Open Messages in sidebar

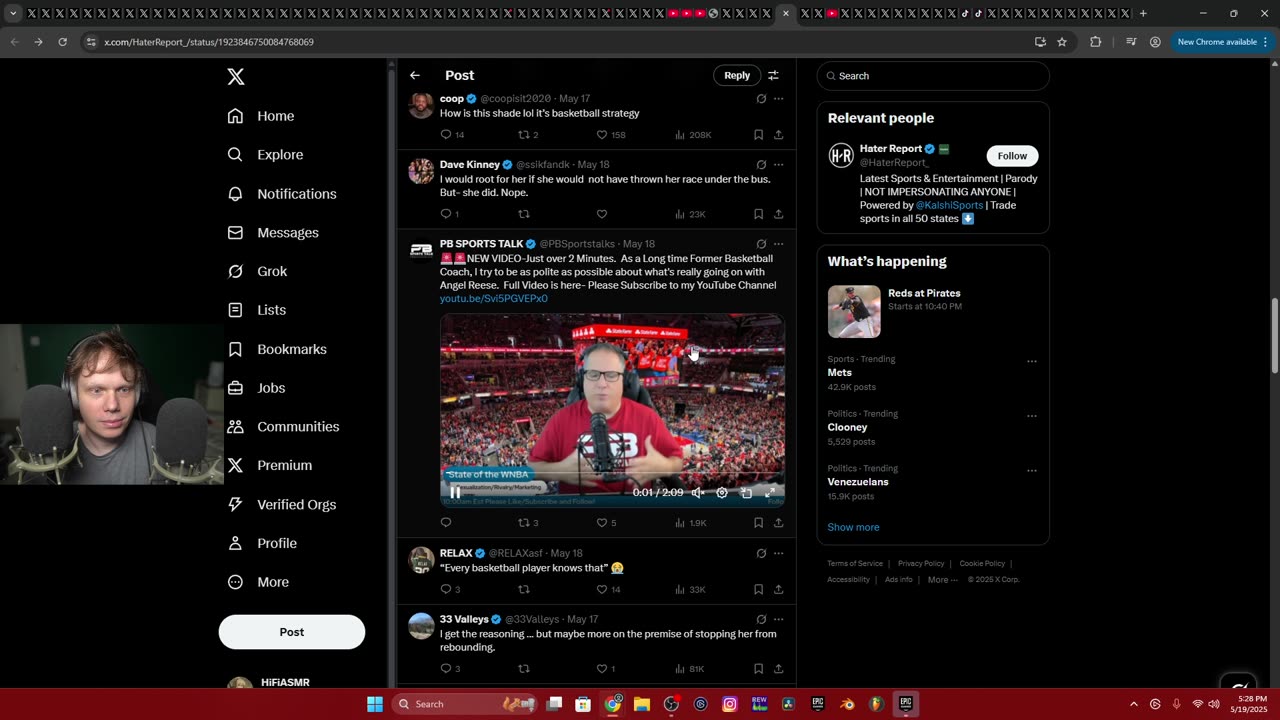[x=273, y=233]
